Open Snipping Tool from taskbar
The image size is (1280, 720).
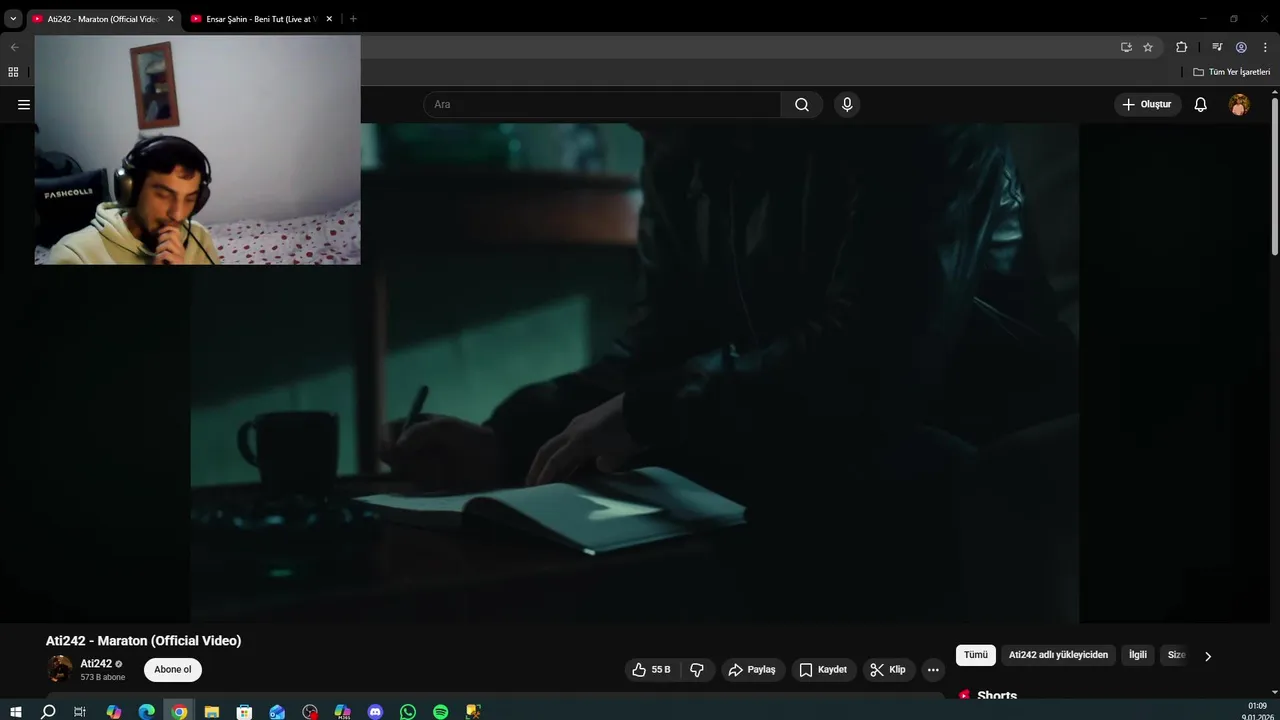click(473, 712)
